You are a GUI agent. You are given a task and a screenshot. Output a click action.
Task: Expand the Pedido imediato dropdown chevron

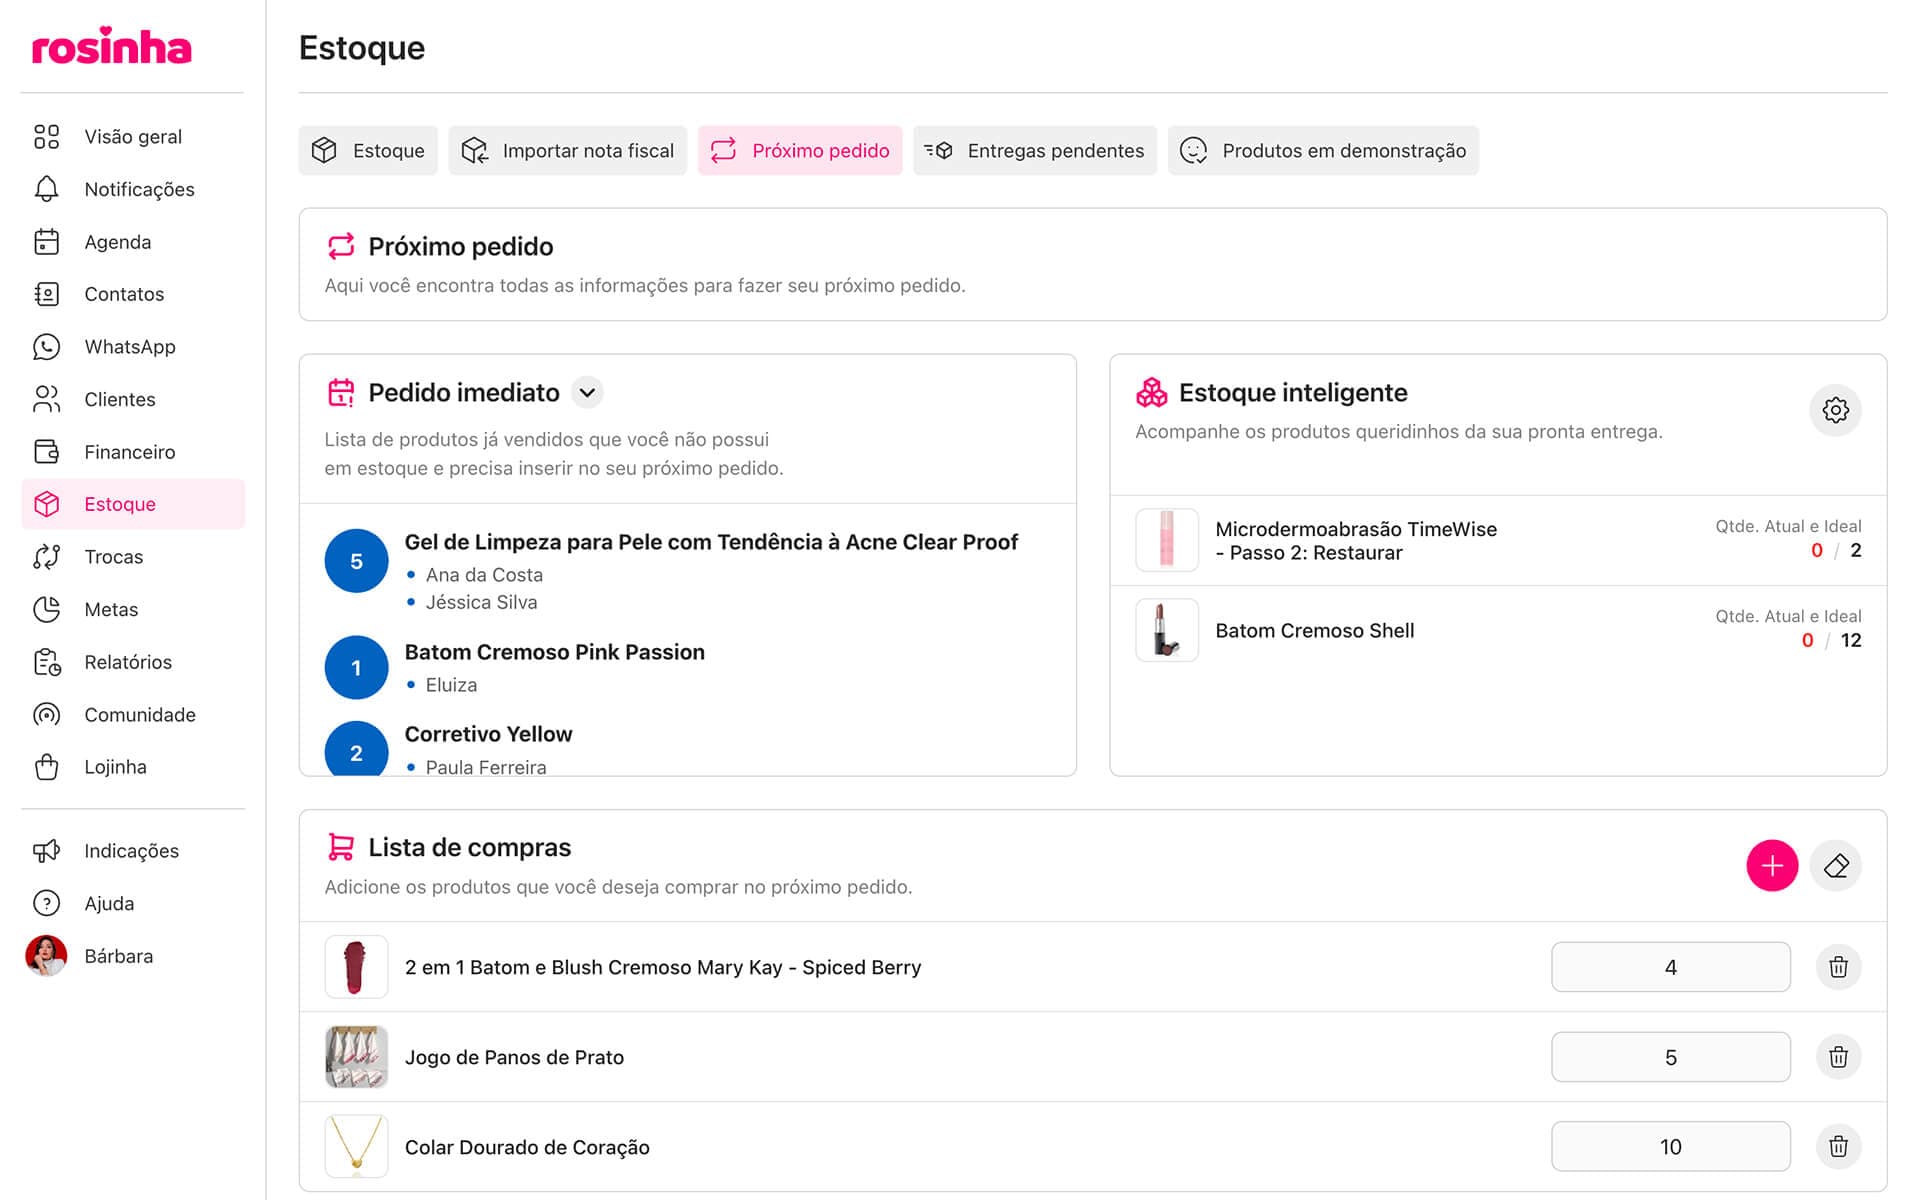coord(588,393)
